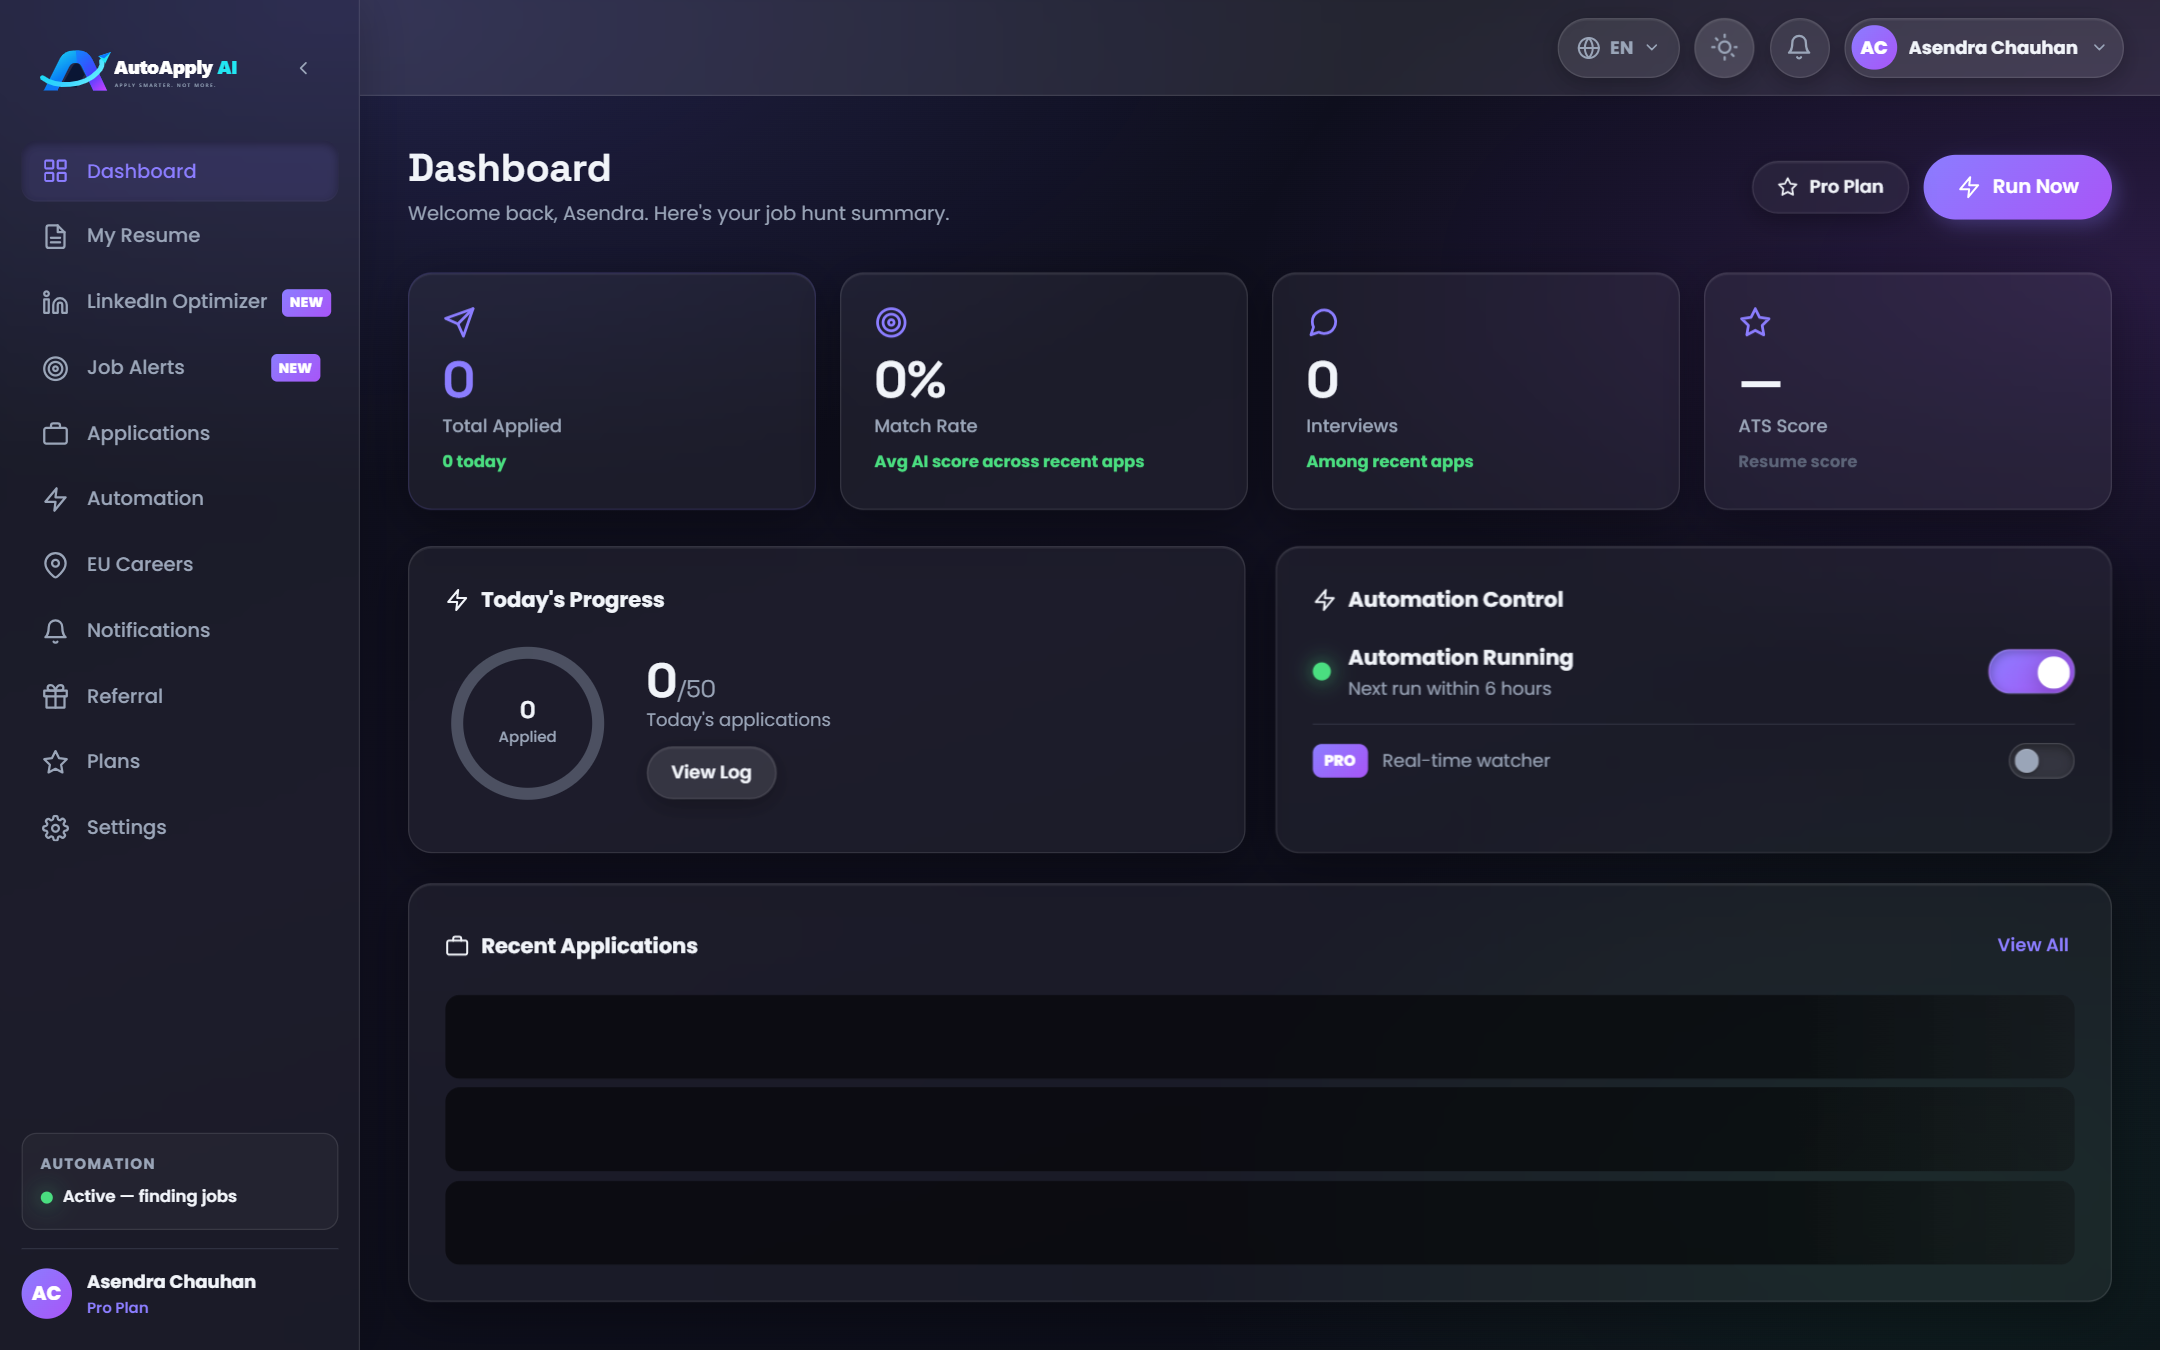Navigate to Applications
Image resolution: width=2160 pixels, height=1350 pixels.
point(180,433)
